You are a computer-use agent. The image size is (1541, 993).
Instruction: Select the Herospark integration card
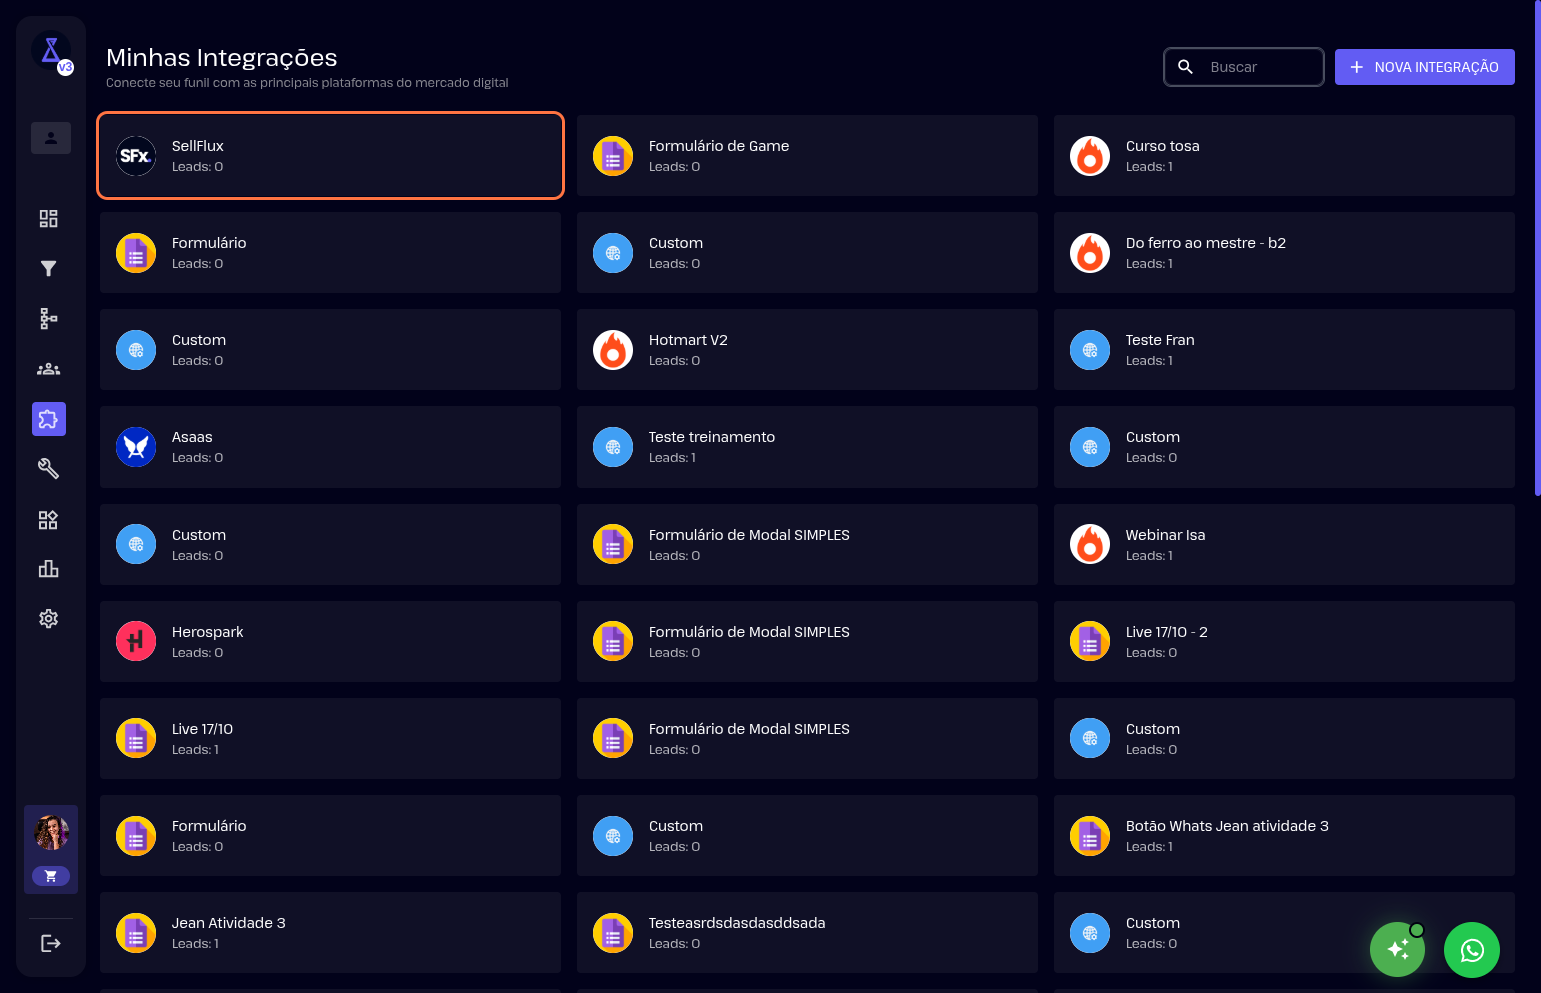330,641
